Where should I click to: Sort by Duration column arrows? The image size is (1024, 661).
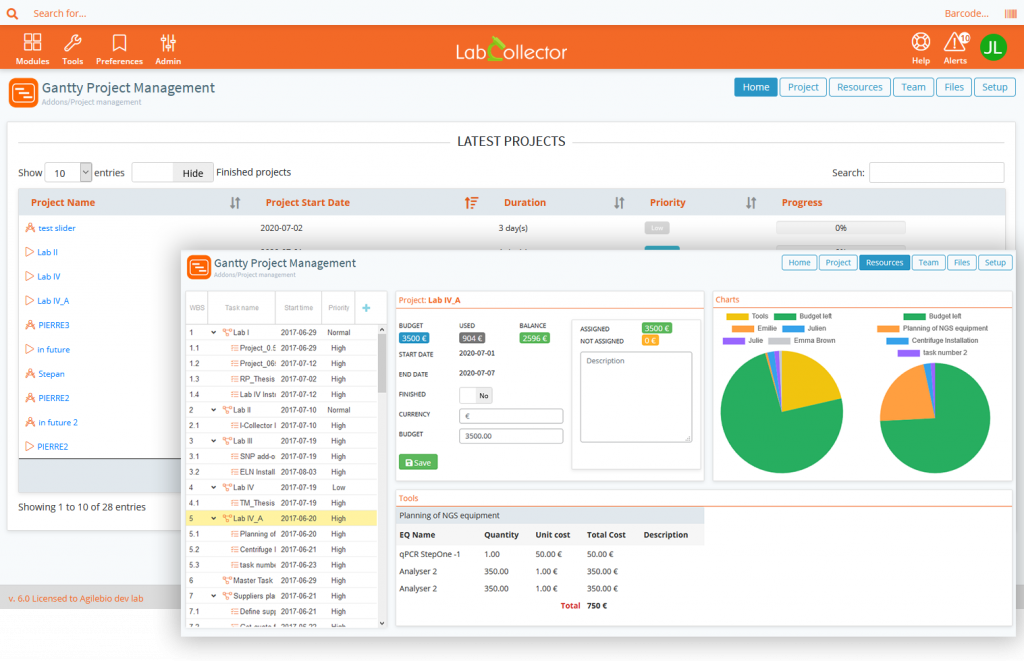pos(619,203)
